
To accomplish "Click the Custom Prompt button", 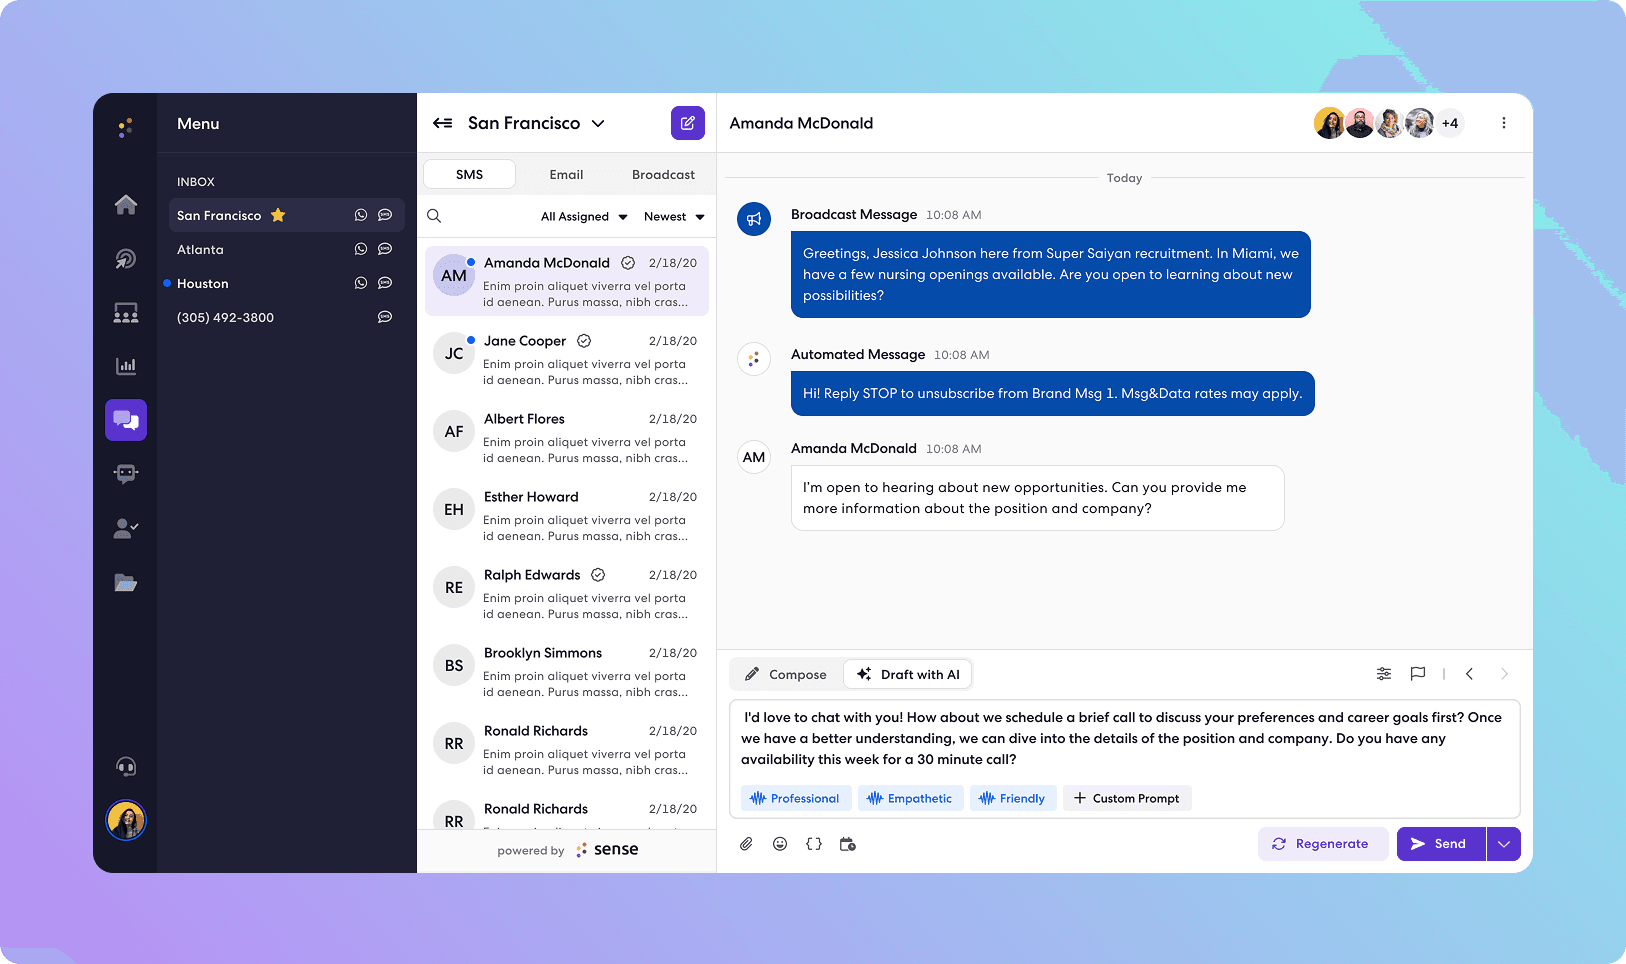I will click(x=1127, y=798).
